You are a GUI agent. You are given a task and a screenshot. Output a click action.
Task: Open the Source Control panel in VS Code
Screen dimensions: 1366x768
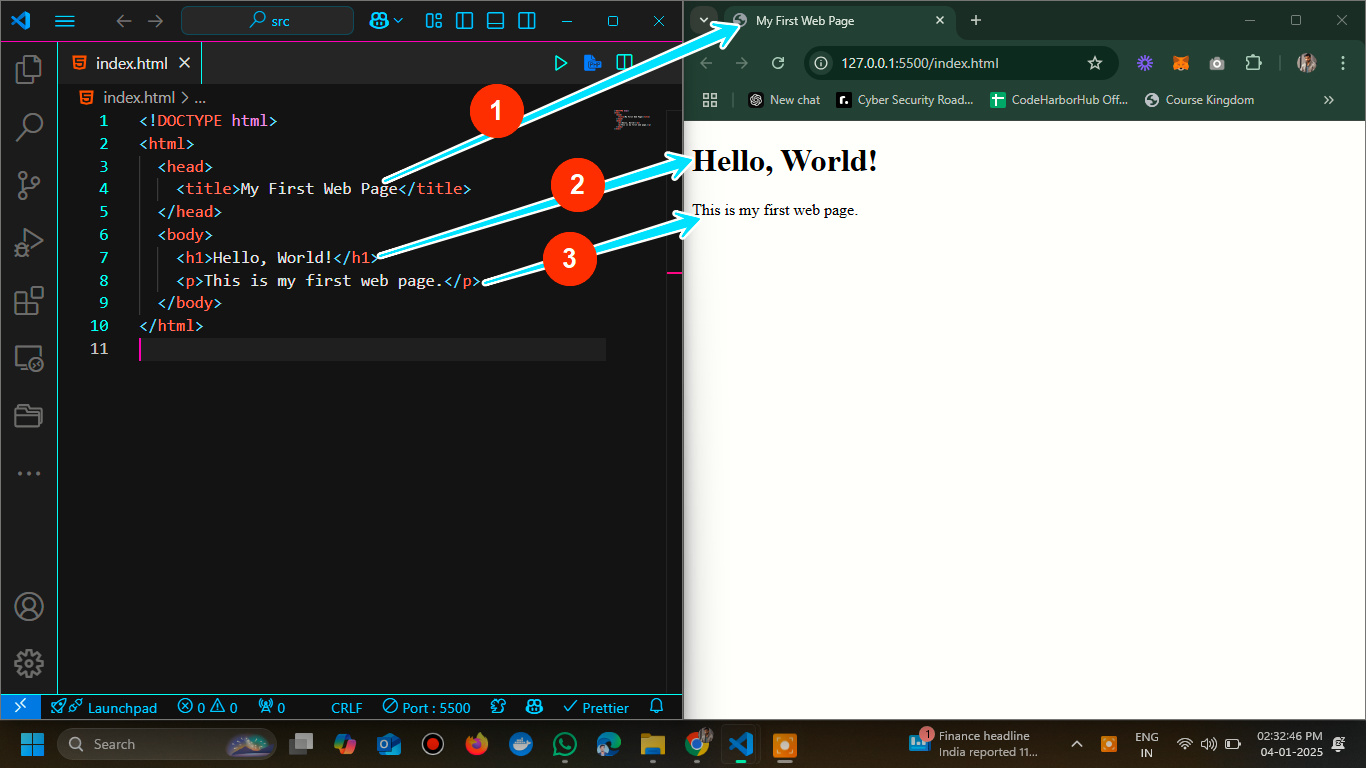tap(28, 185)
